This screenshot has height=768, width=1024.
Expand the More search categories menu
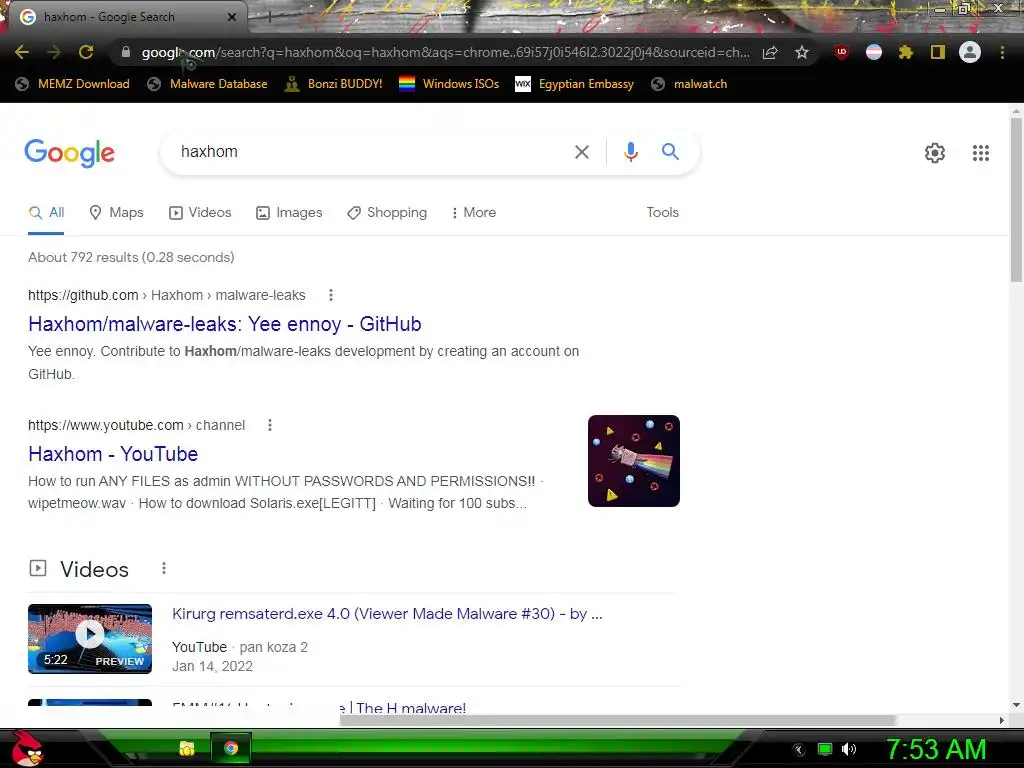[473, 213]
